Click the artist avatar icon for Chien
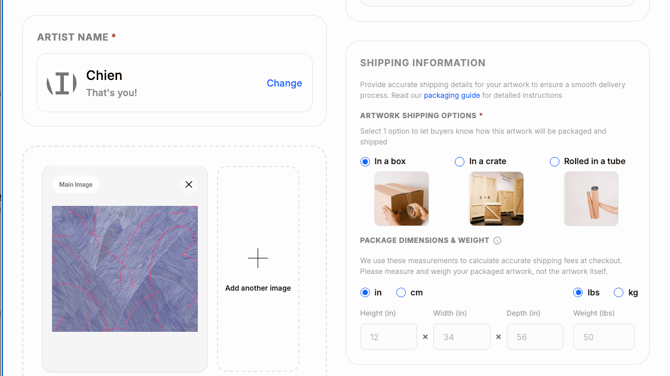 coord(62,83)
